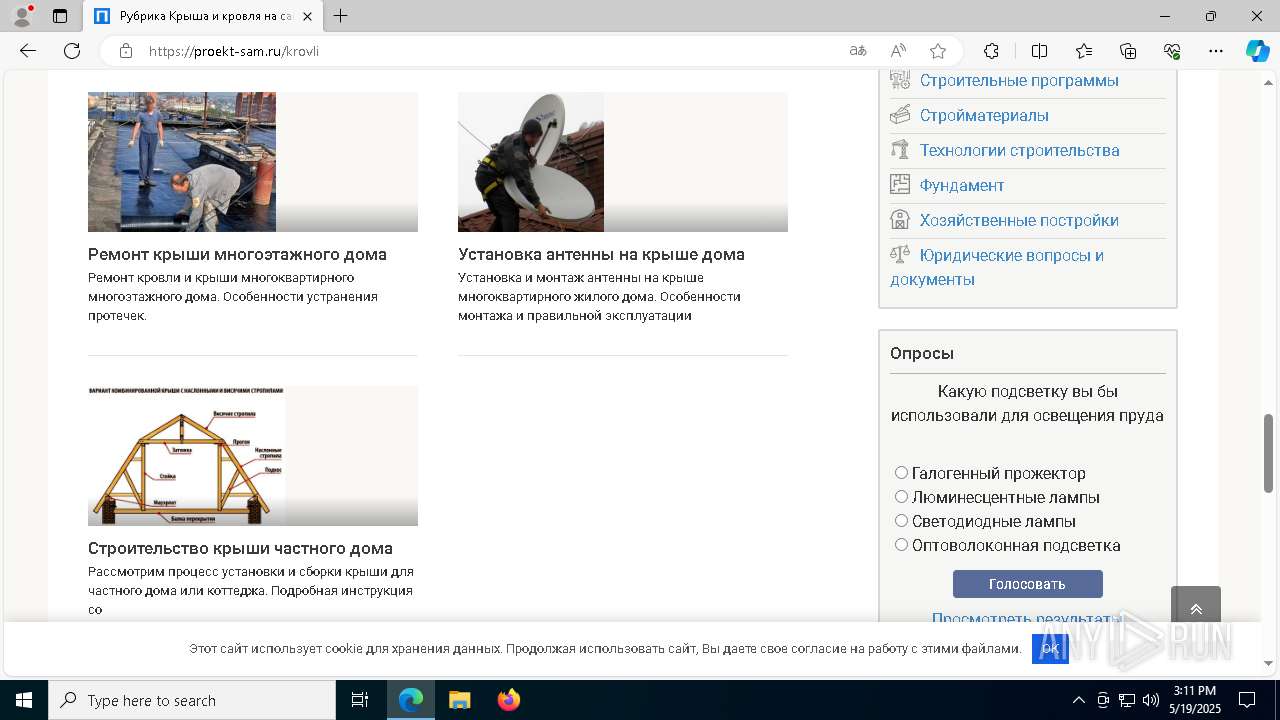Image resolution: width=1280 pixels, height=720 pixels.
Task: Click the page vertical scrollbar thumb
Action: coord(1269,452)
